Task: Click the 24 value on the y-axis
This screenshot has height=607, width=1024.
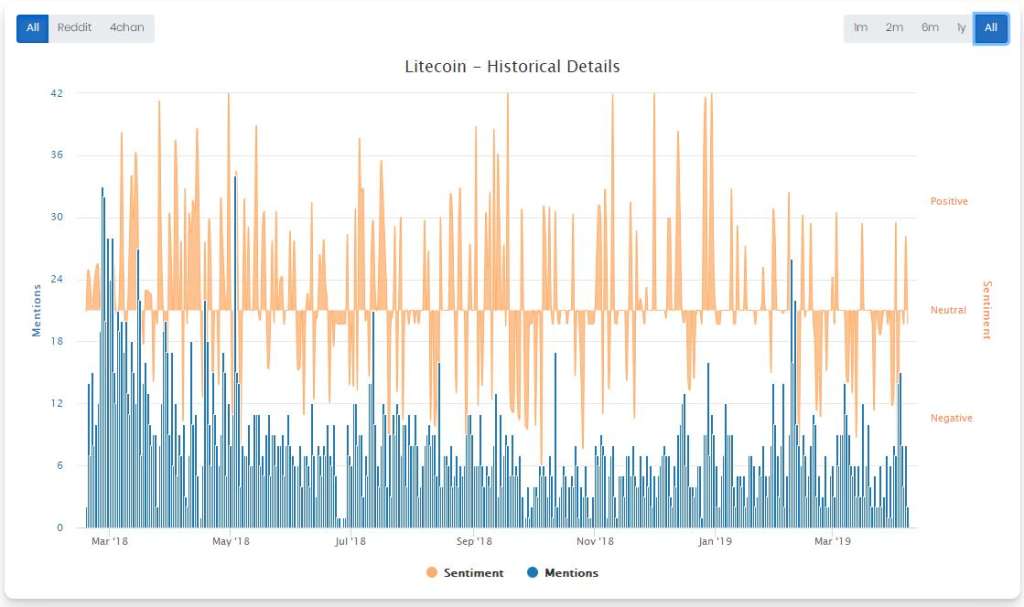Action: point(57,279)
